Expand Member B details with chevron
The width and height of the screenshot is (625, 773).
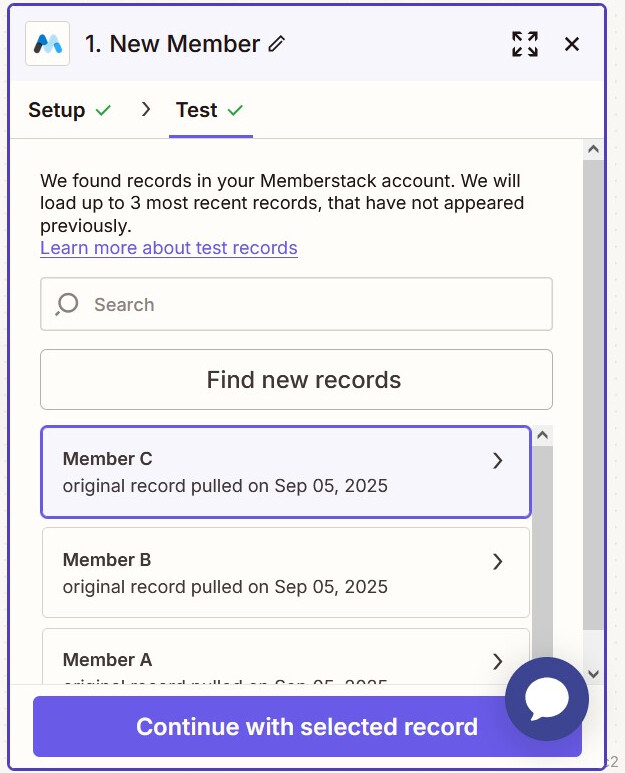498,562
